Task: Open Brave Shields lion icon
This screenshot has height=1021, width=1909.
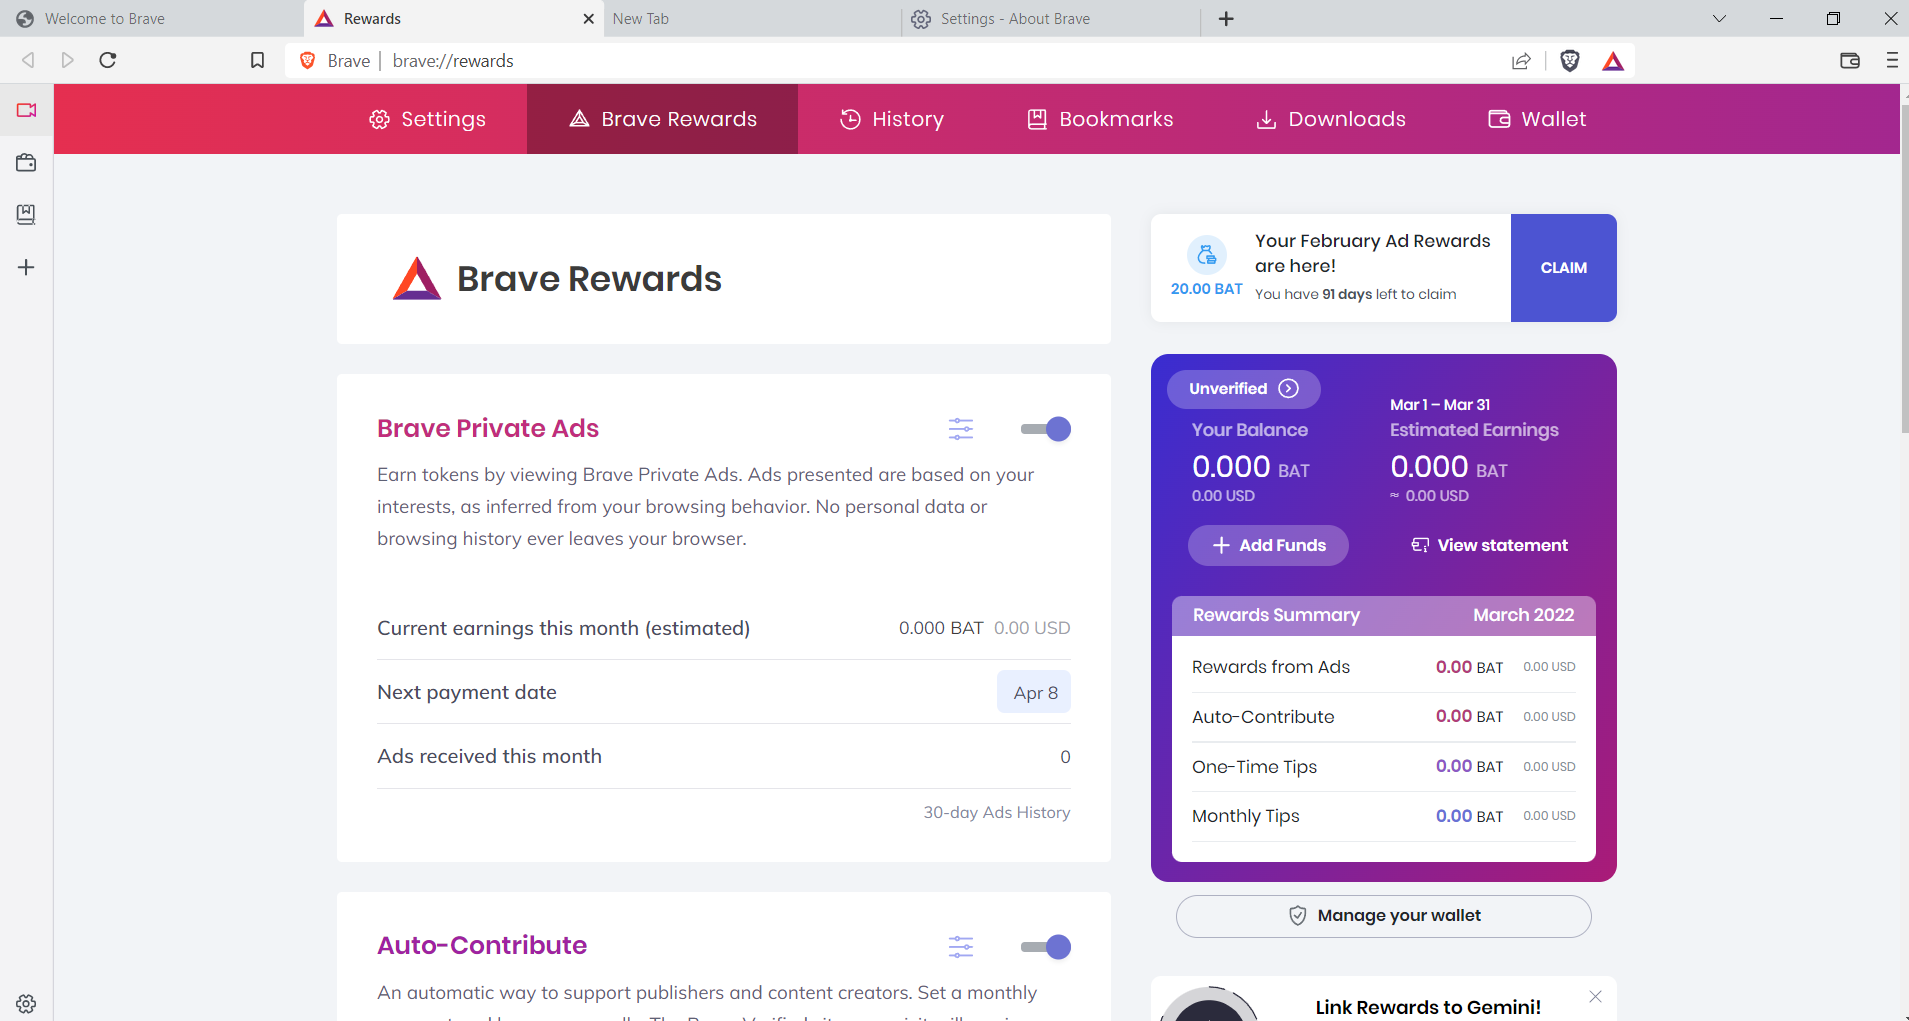Action: 1570,61
